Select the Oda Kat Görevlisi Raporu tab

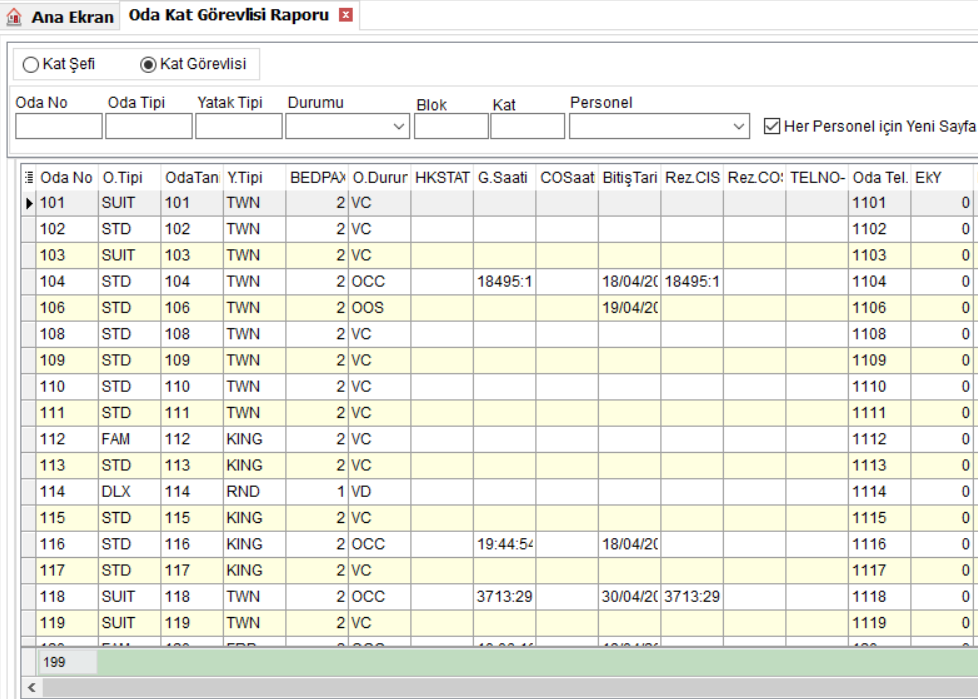228,15
